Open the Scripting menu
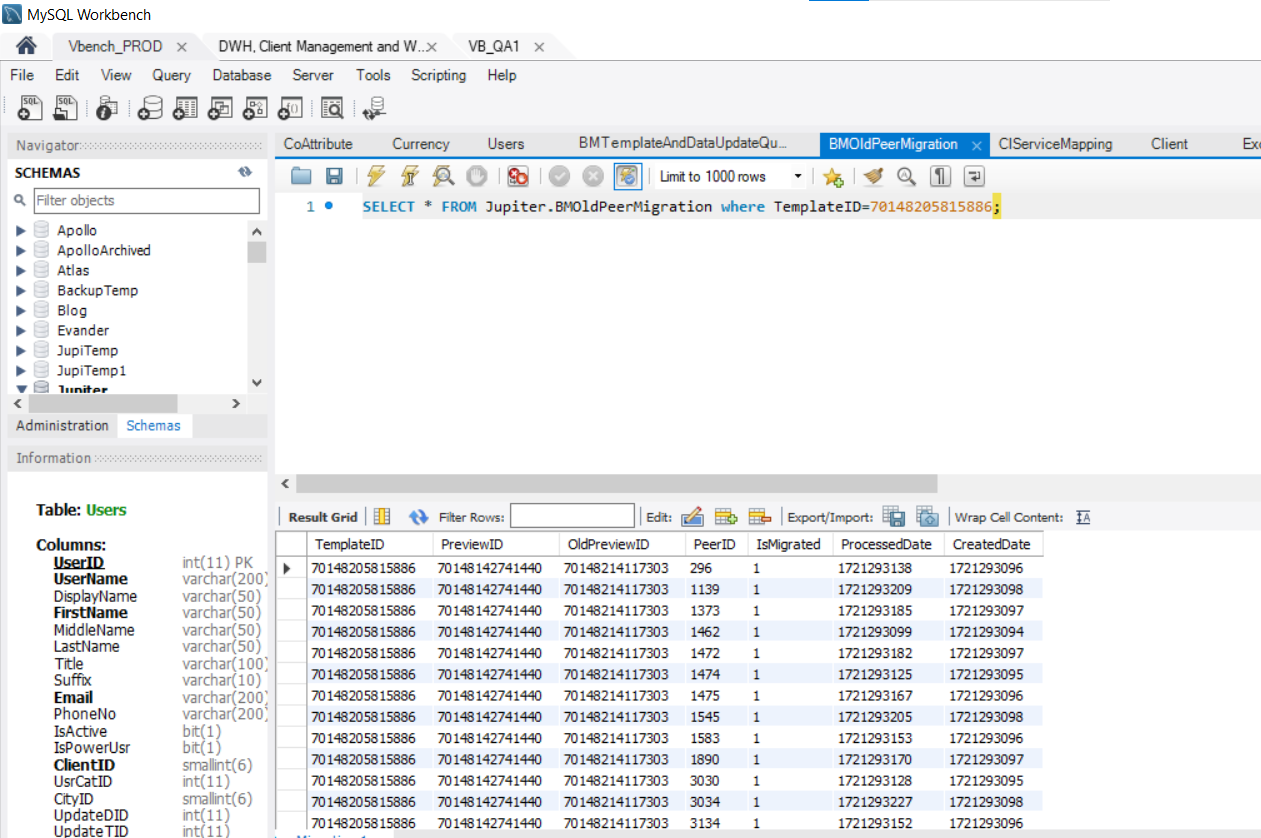This screenshot has width=1261, height=838. [x=438, y=75]
